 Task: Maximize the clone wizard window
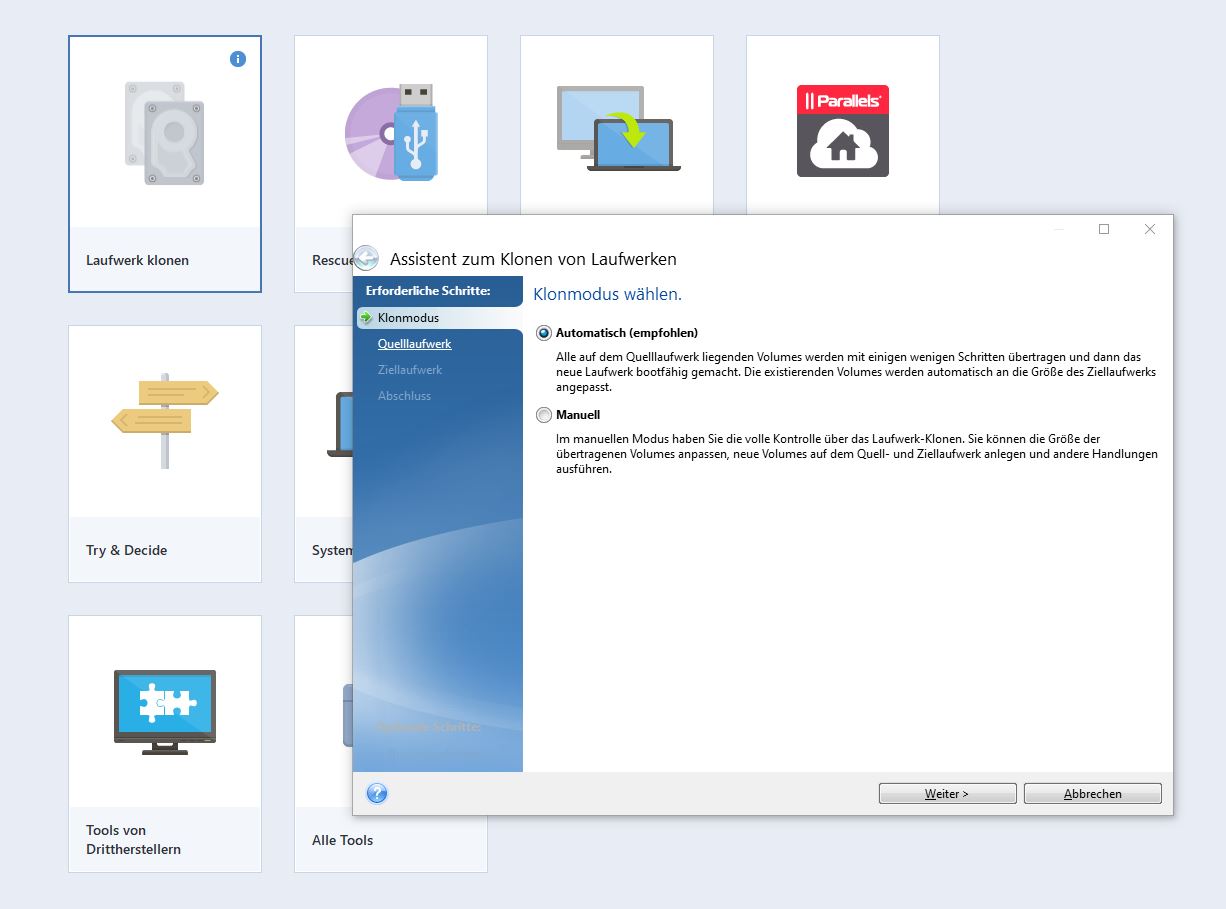pyautogui.click(x=1104, y=229)
